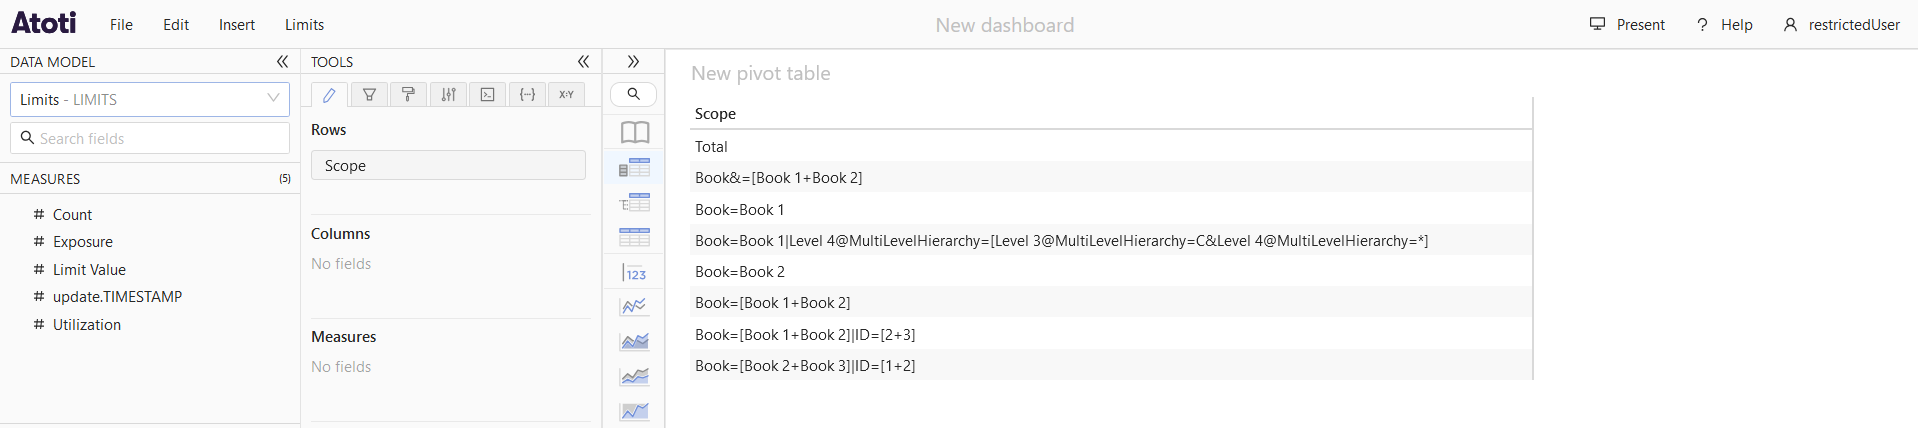Select the Utilization measure
Viewport: 1918px width, 428px height.
click(87, 325)
